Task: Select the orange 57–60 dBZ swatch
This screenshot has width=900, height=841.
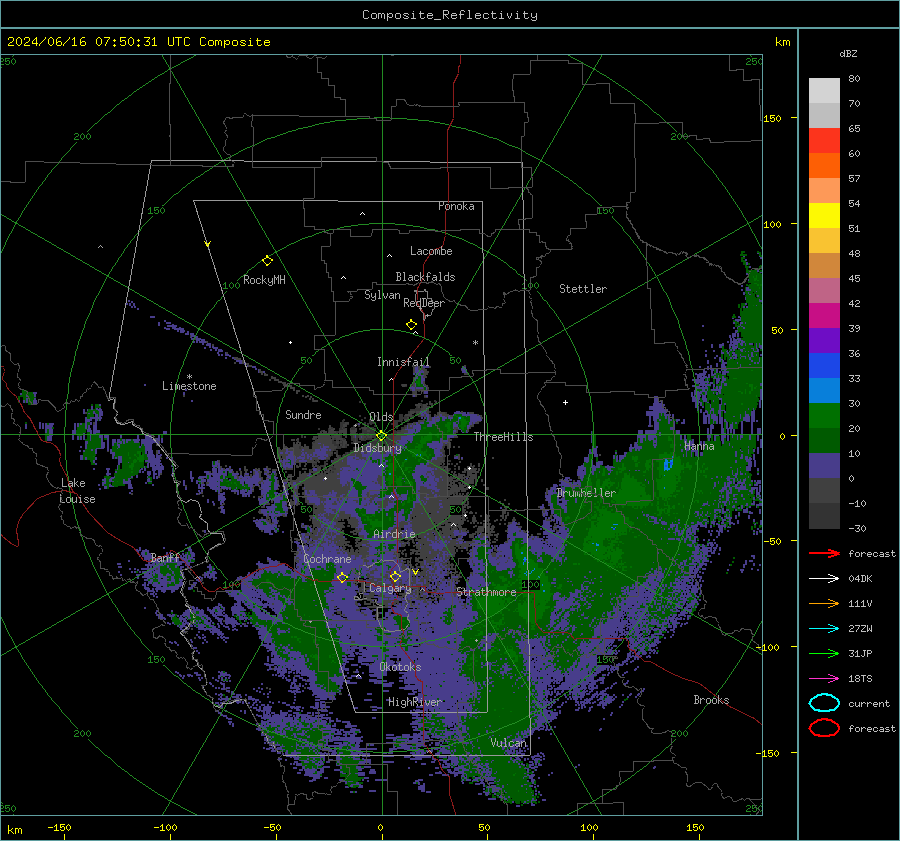Action: pos(824,166)
